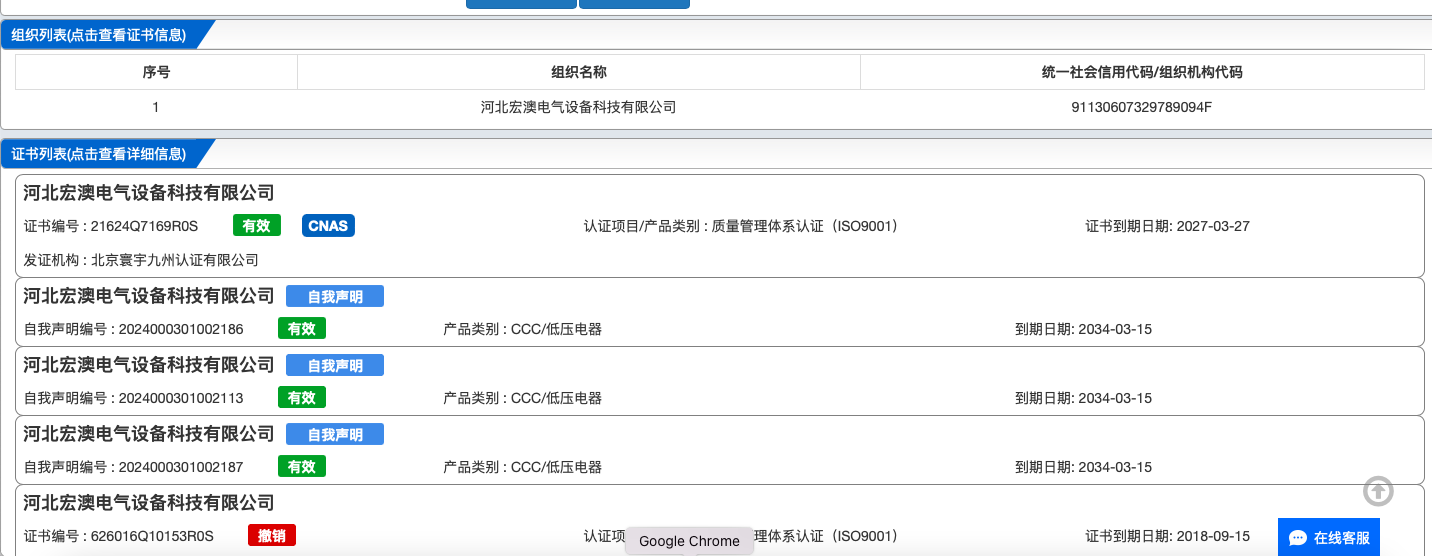Click 有效 badge beside certificate 21624Q7169R0S

coord(257,226)
